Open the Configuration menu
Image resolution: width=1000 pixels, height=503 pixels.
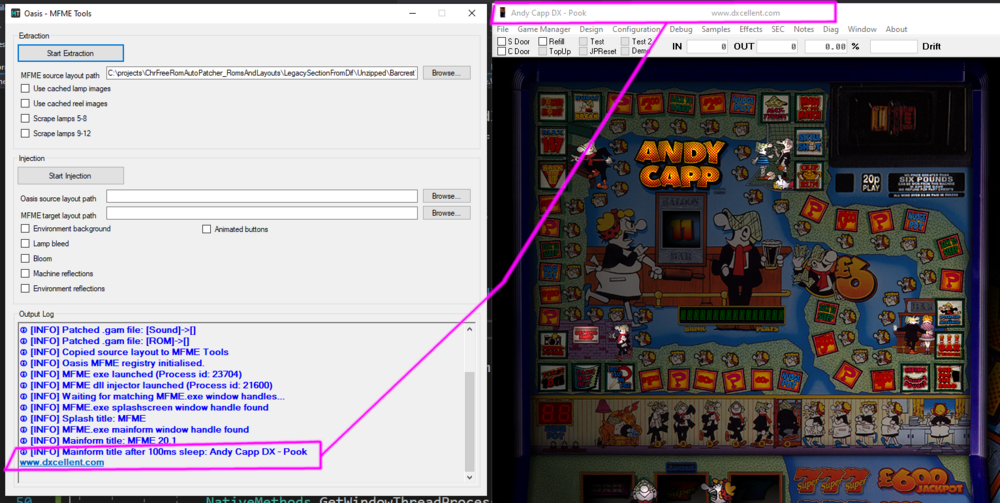pyautogui.click(x=636, y=29)
